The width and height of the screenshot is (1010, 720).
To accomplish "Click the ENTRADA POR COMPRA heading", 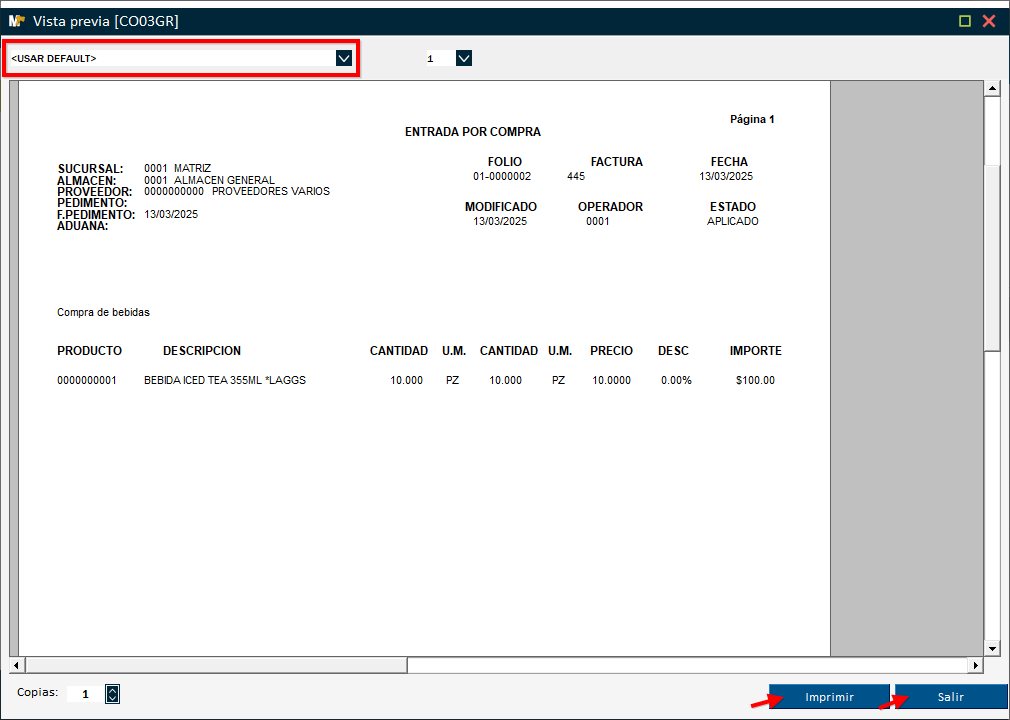I will [473, 131].
